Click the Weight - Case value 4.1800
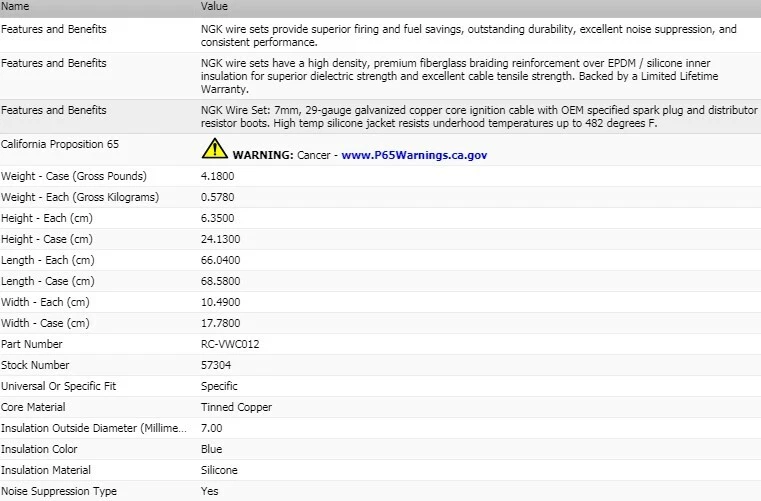This screenshot has height=501, width=761. (217, 176)
